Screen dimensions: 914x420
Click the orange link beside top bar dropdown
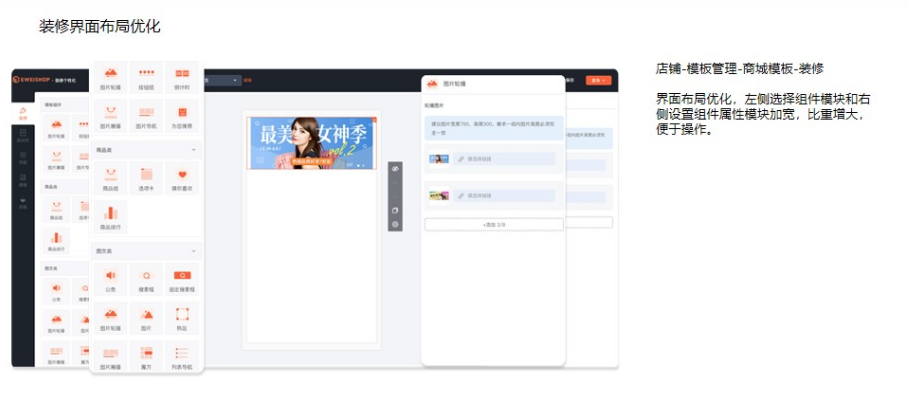[247, 80]
